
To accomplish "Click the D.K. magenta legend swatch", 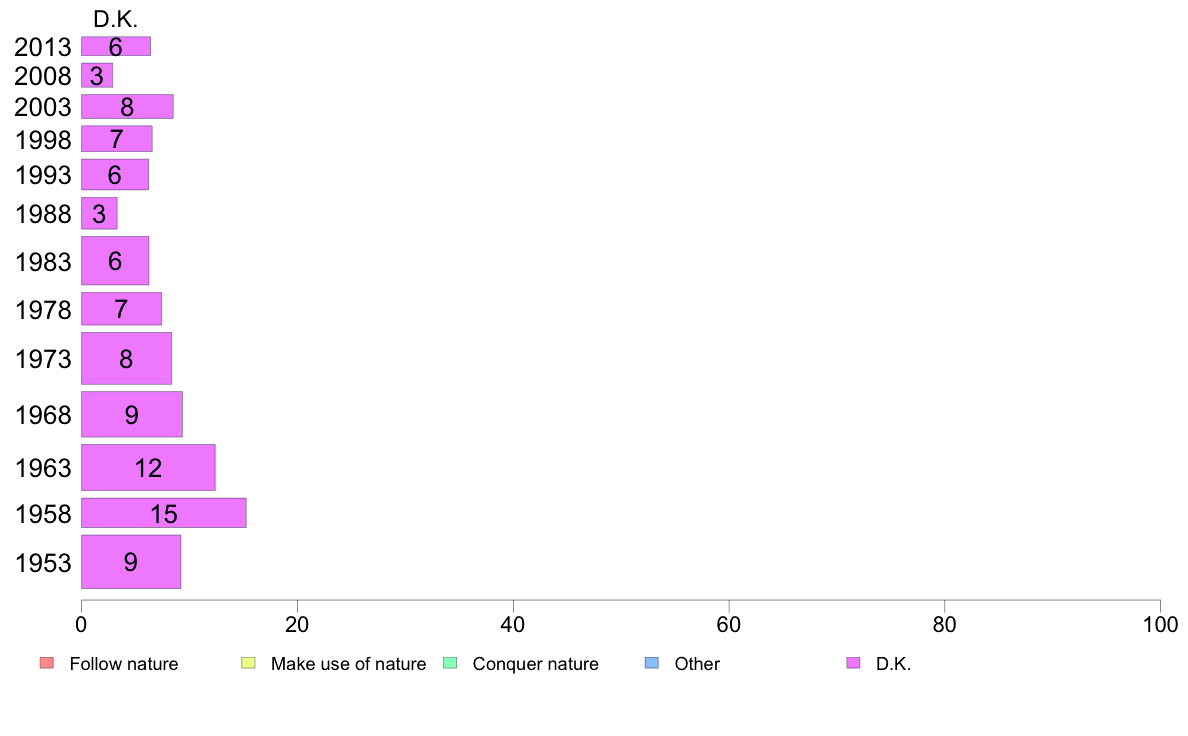I will pos(853,663).
